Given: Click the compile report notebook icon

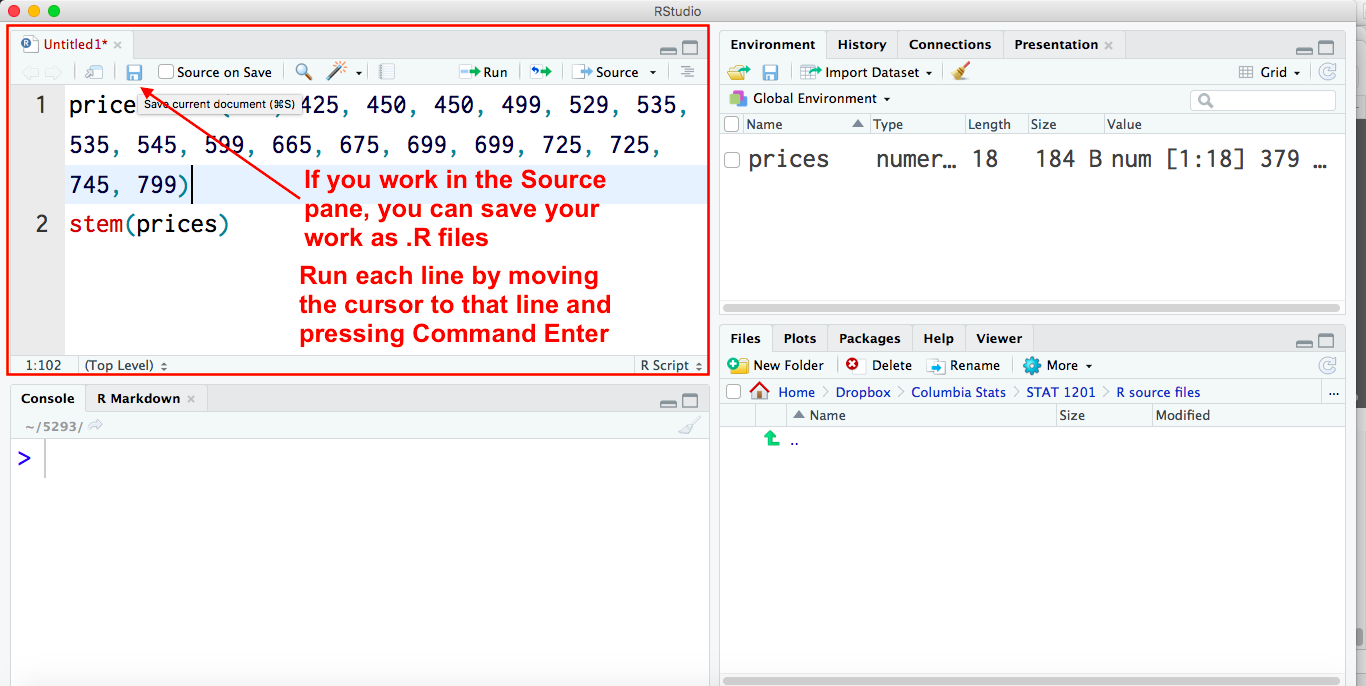Looking at the screenshot, I should 387,72.
